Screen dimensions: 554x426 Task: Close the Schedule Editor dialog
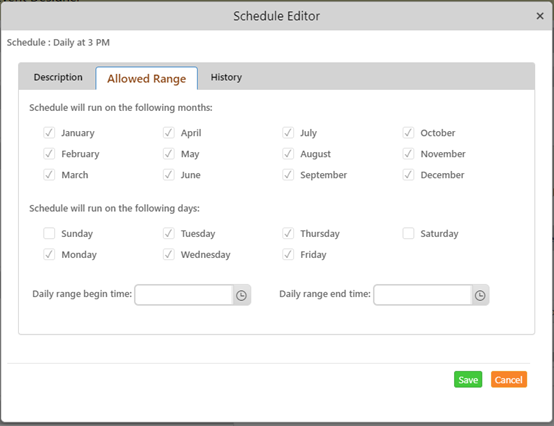pos(540,16)
